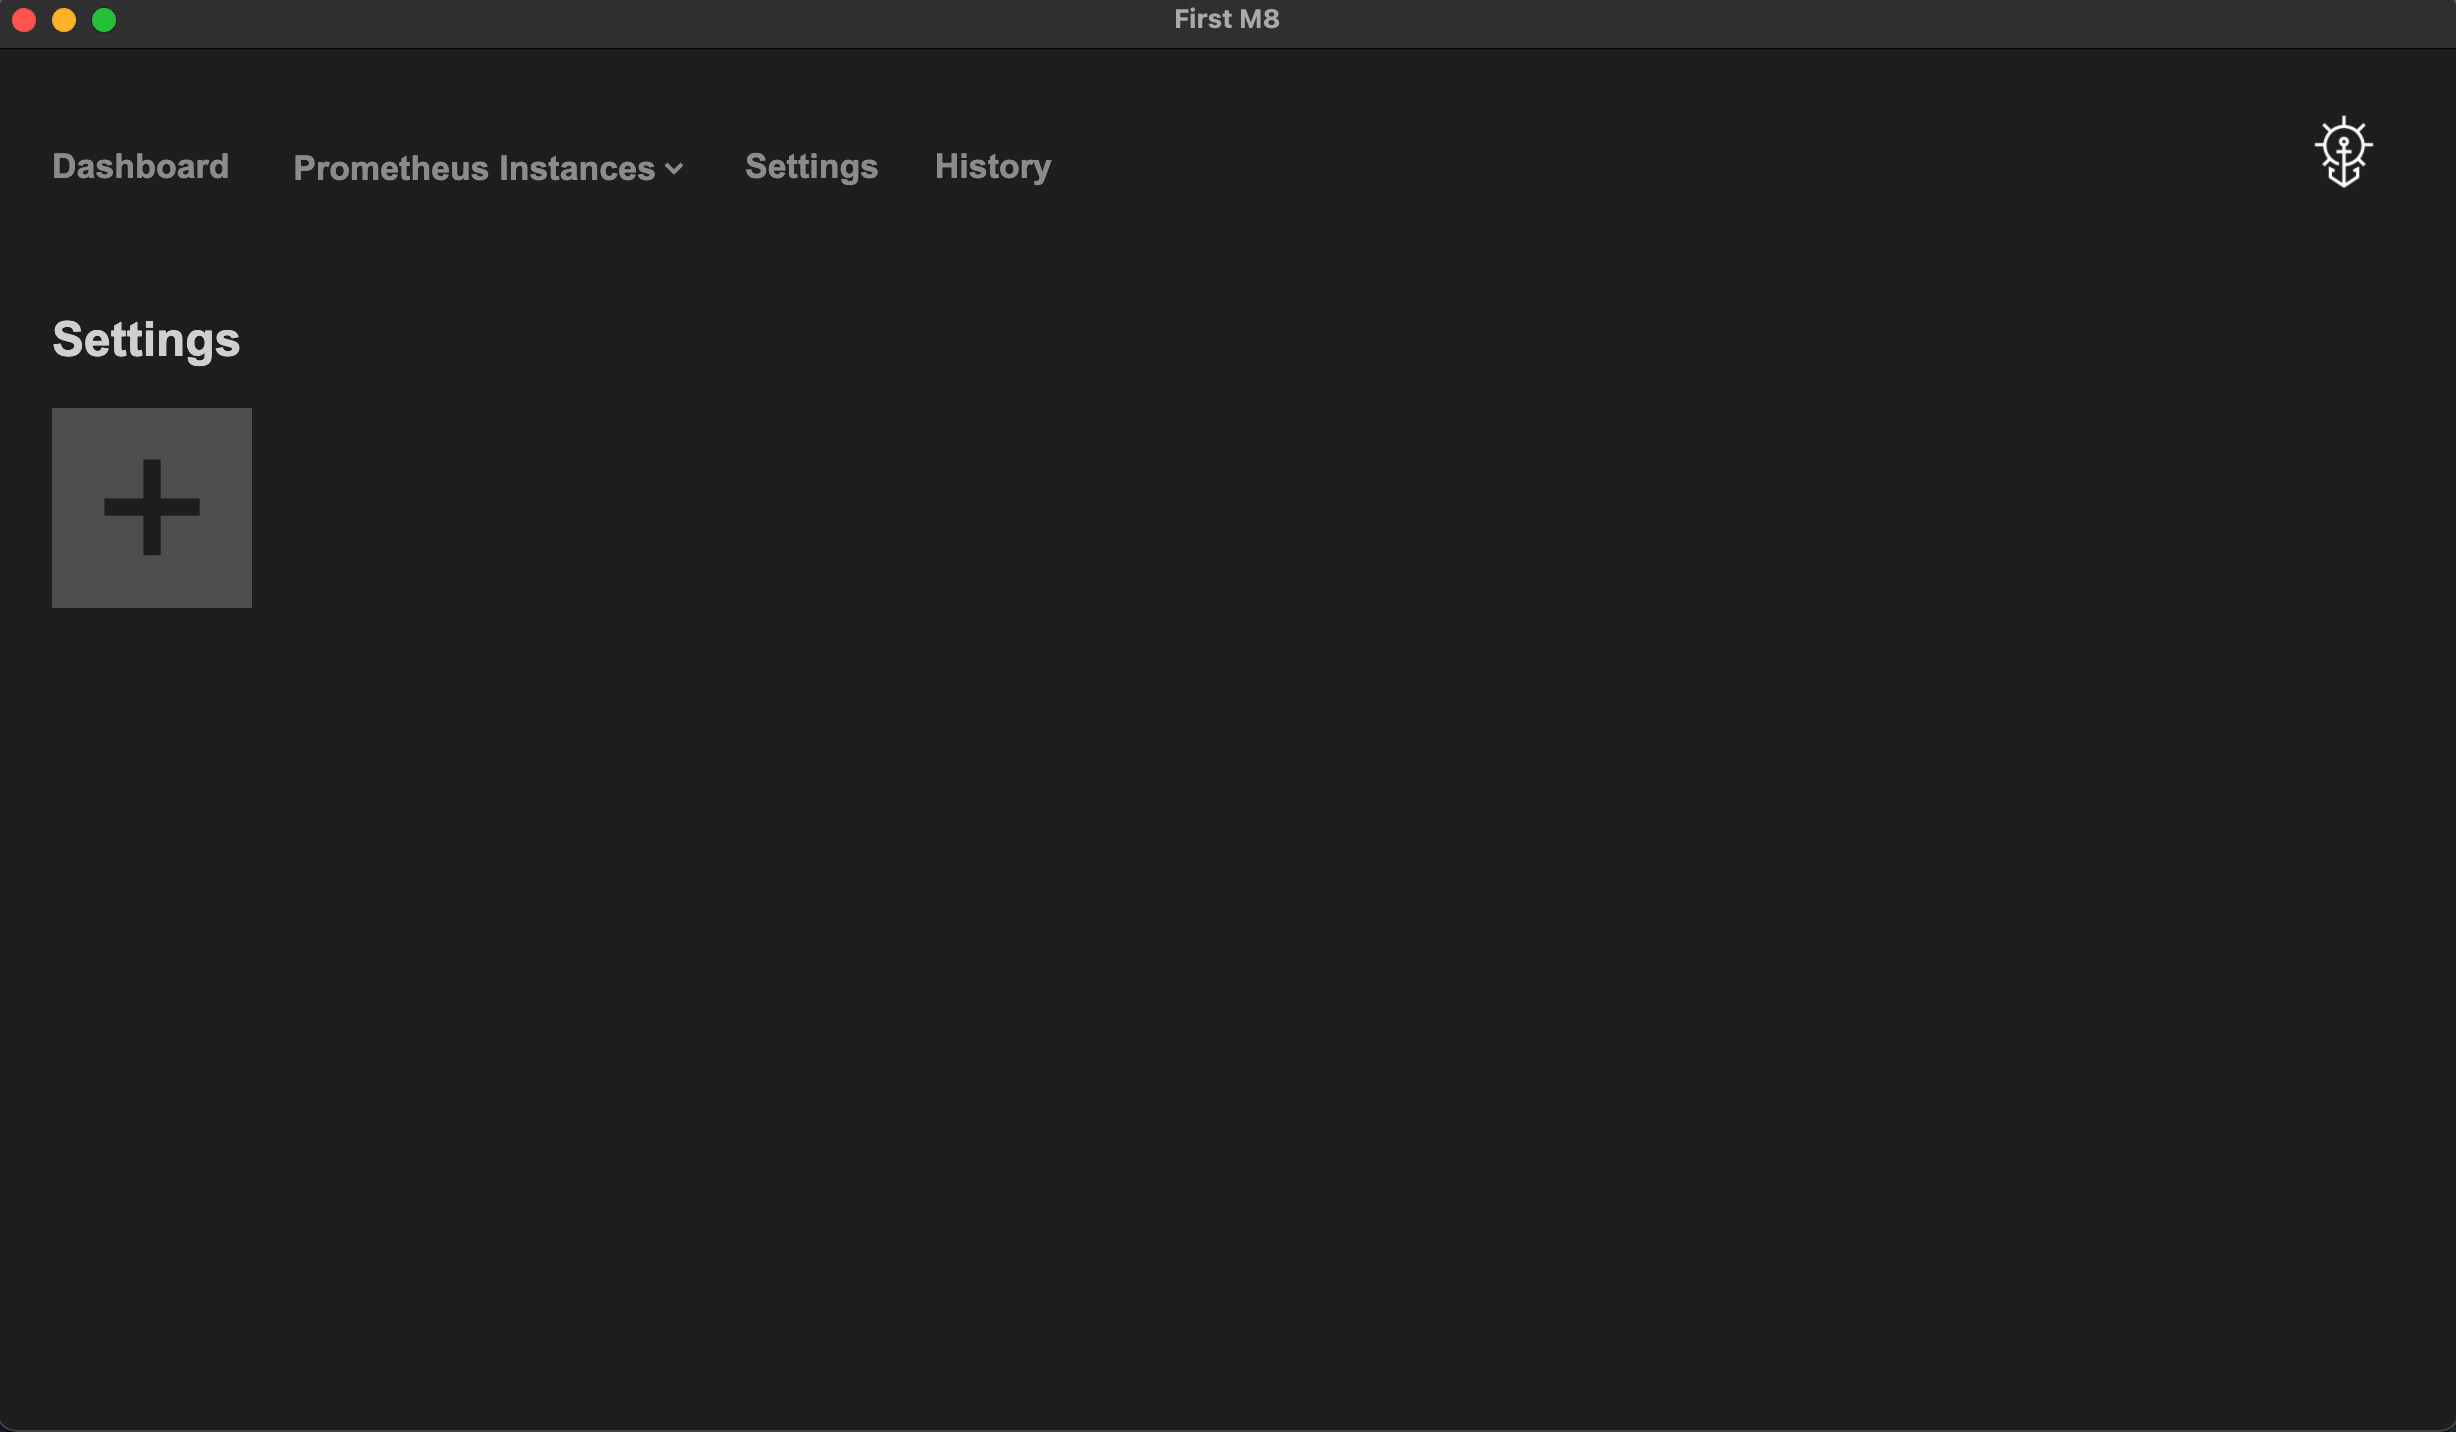
Task: Maximize the First M8 window
Action: coord(104,20)
